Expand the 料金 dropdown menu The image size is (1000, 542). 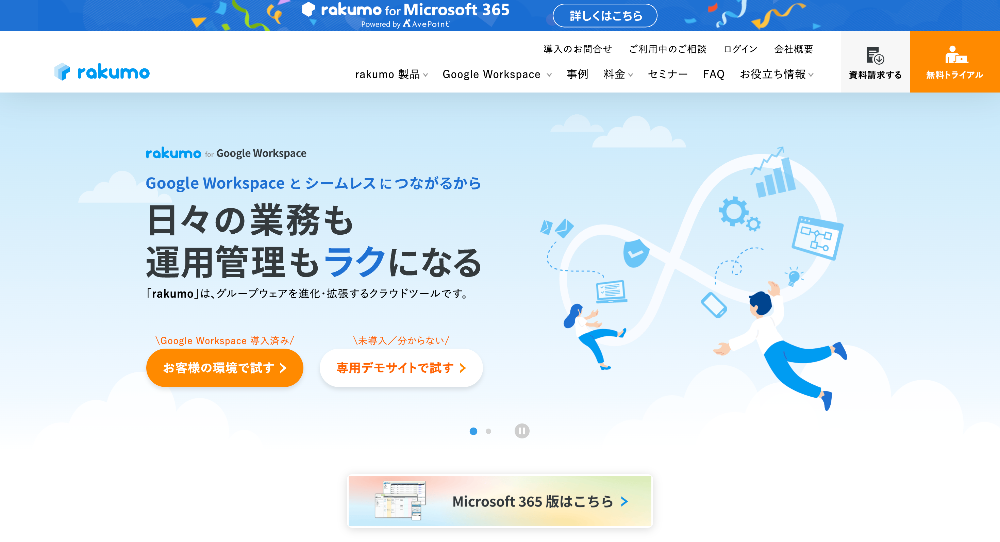point(618,74)
